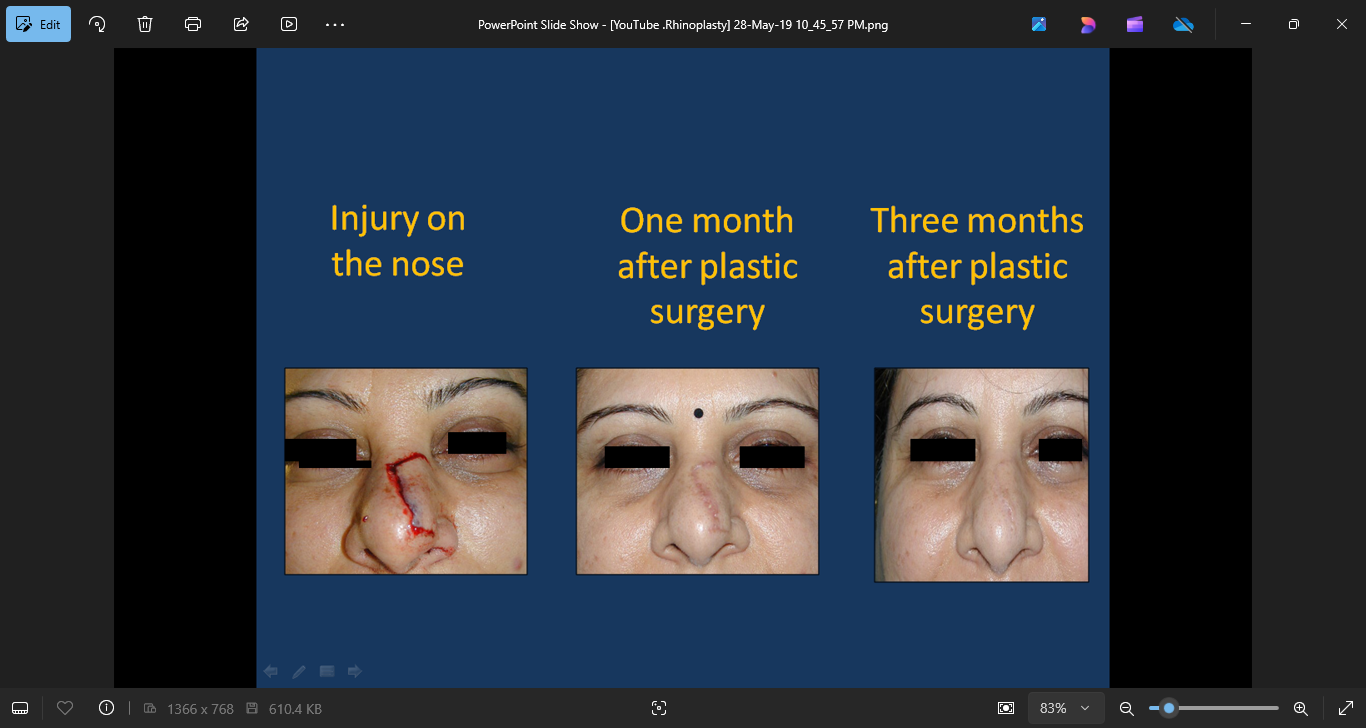Click the fit-to-window zoom icon

coord(1006,708)
